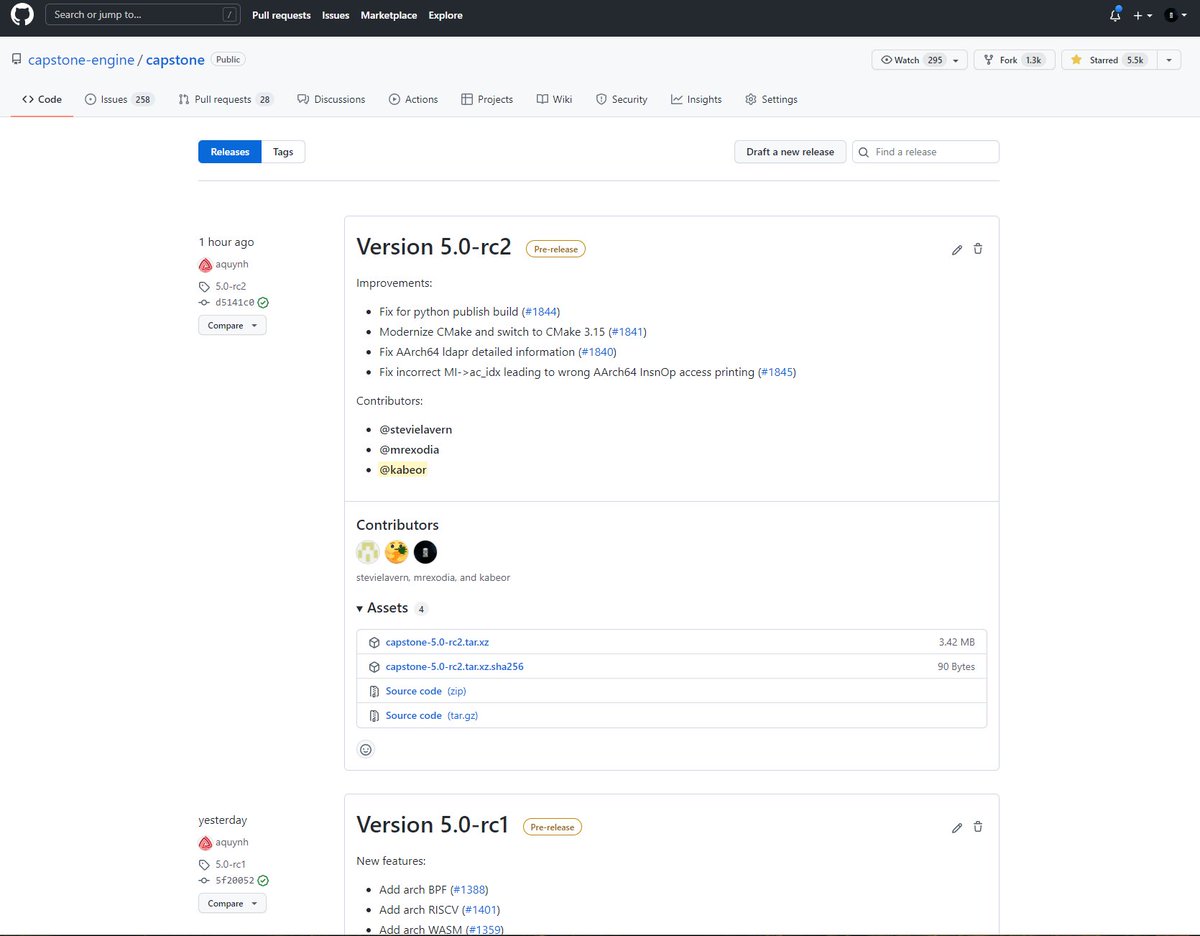Open the Watch dropdown arrow

click(x=956, y=60)
